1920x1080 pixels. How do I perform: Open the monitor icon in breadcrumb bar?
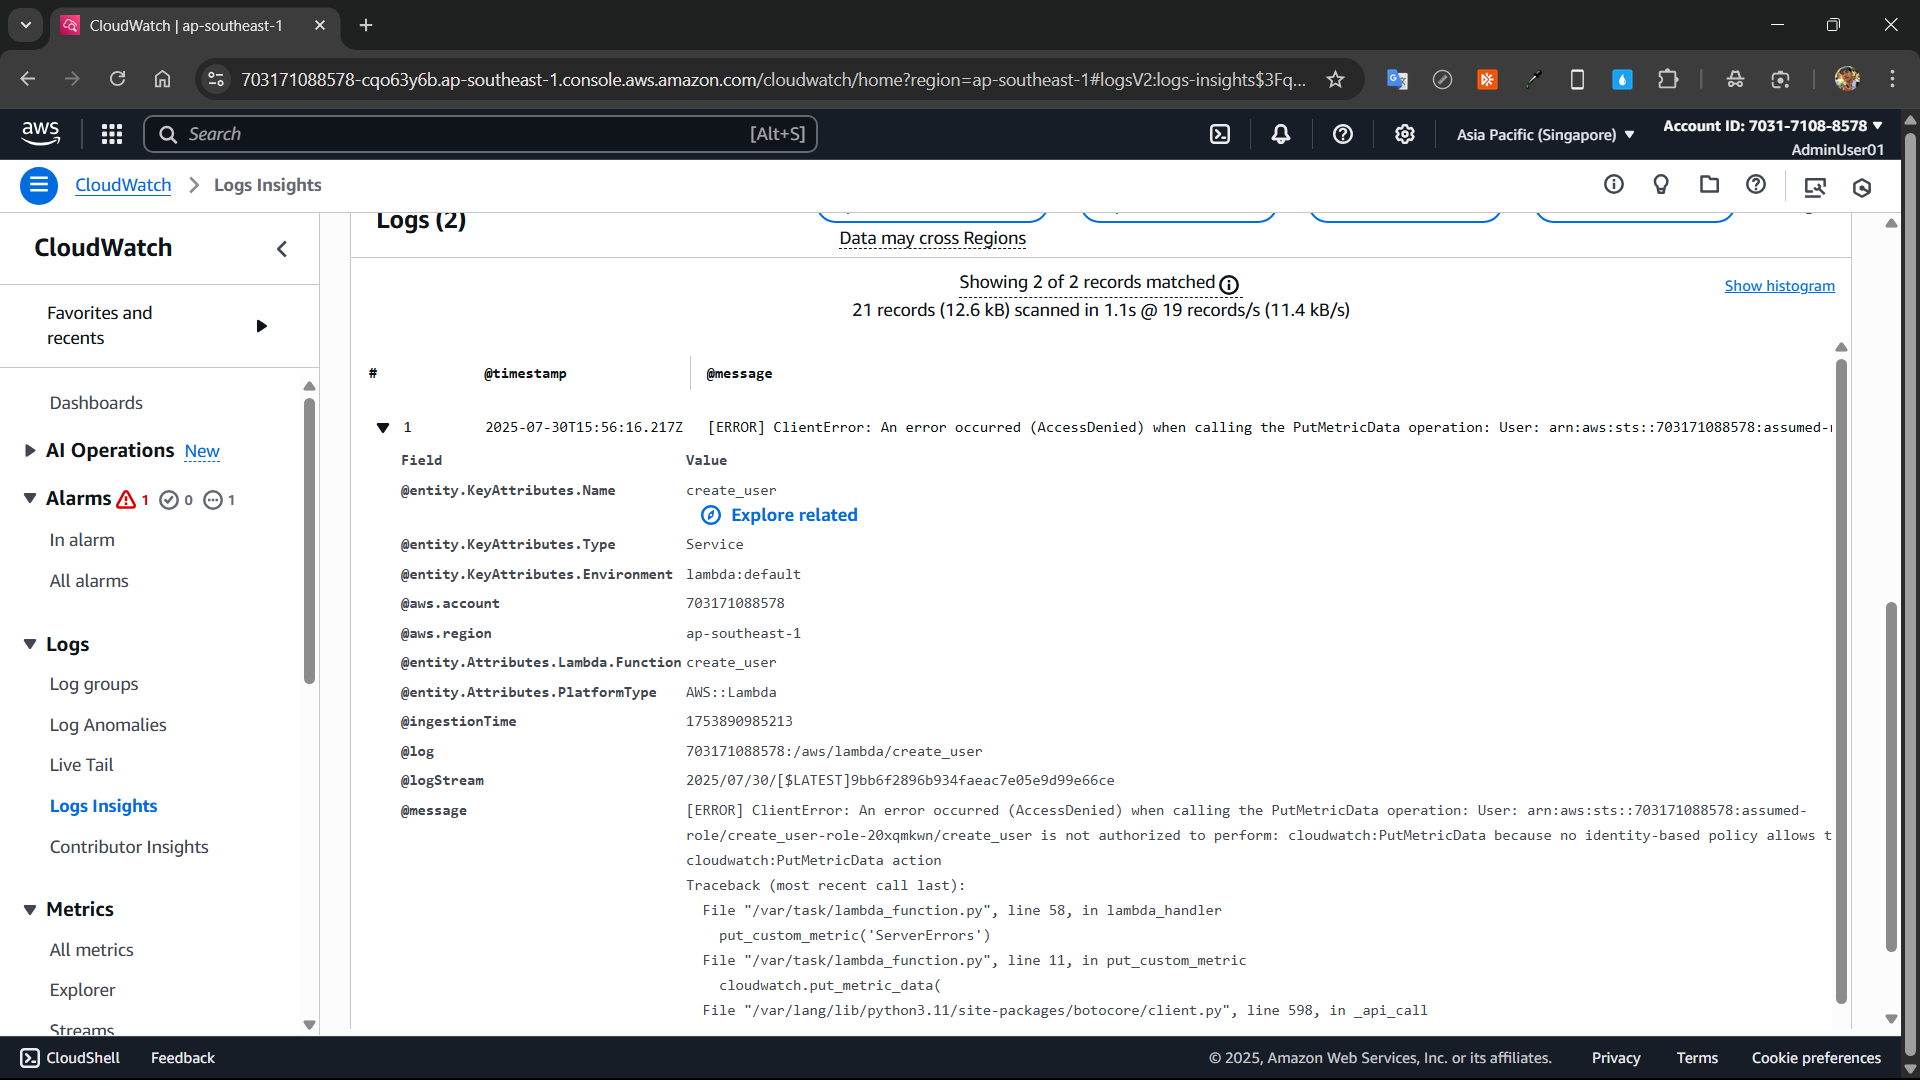(1815, 187)
